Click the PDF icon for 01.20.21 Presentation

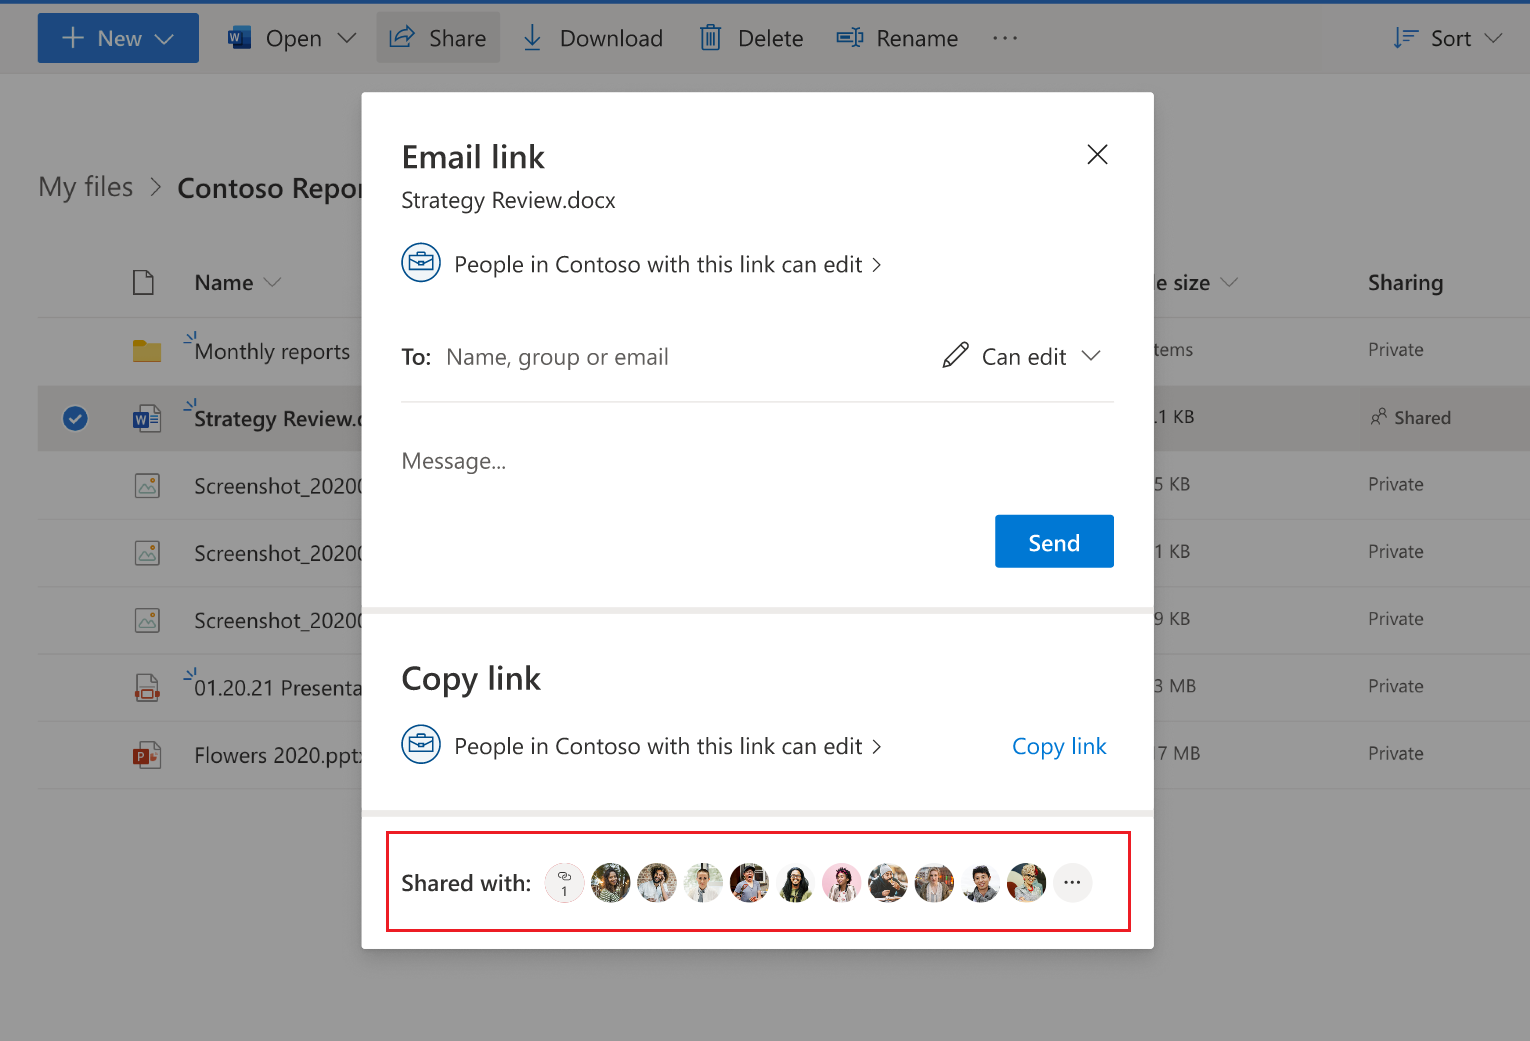[x=147, y=687]
